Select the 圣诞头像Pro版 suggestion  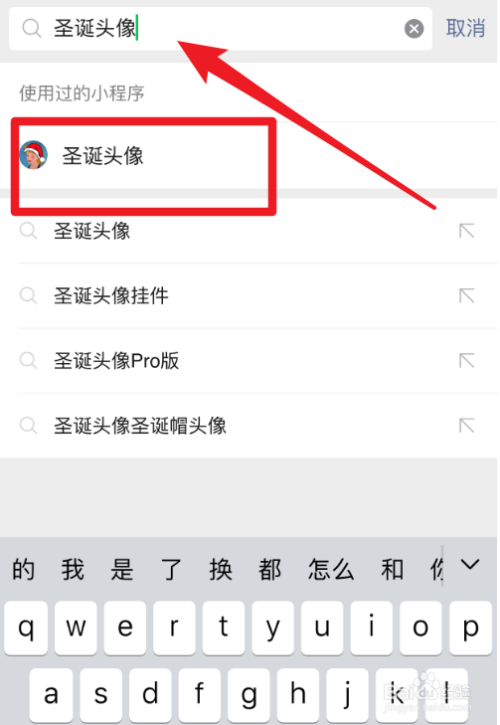(250, 361)
